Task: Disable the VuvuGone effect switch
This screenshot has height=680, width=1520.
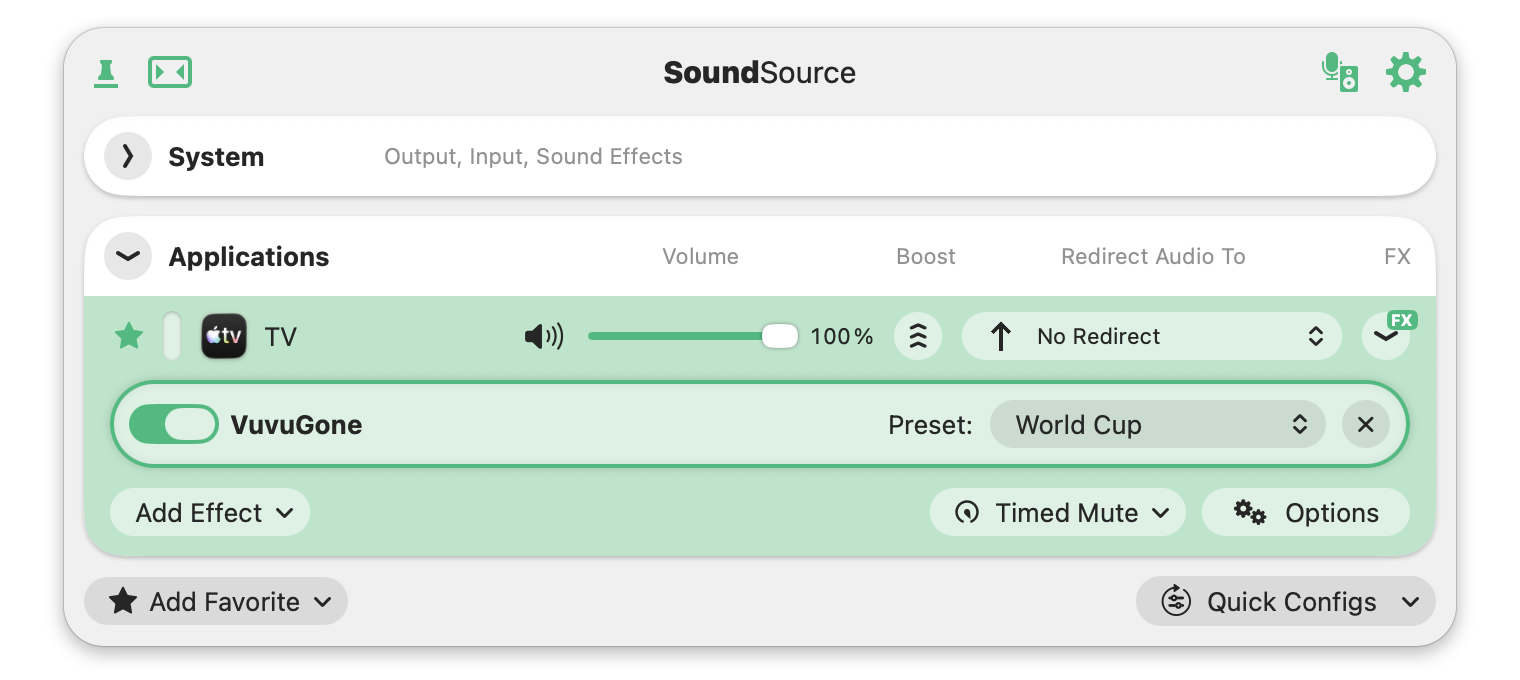Action: 174,424
